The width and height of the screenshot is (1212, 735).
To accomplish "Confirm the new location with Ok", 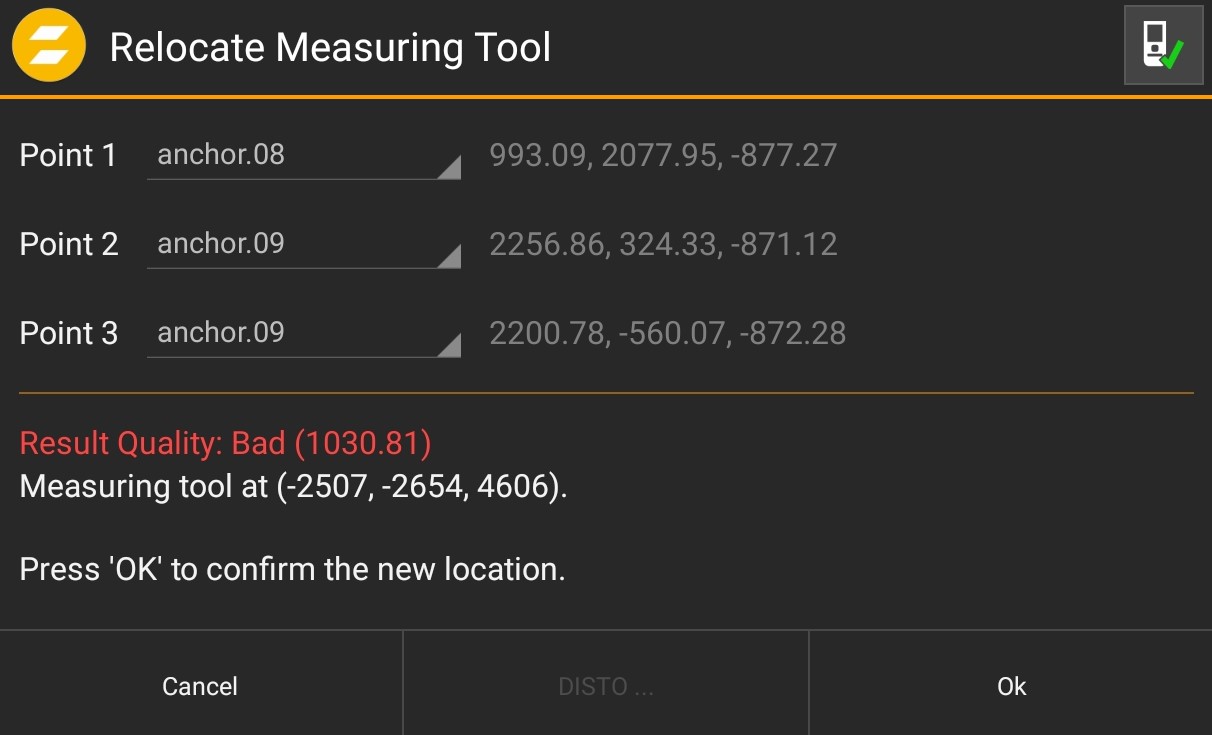I will pos(1011,686).
